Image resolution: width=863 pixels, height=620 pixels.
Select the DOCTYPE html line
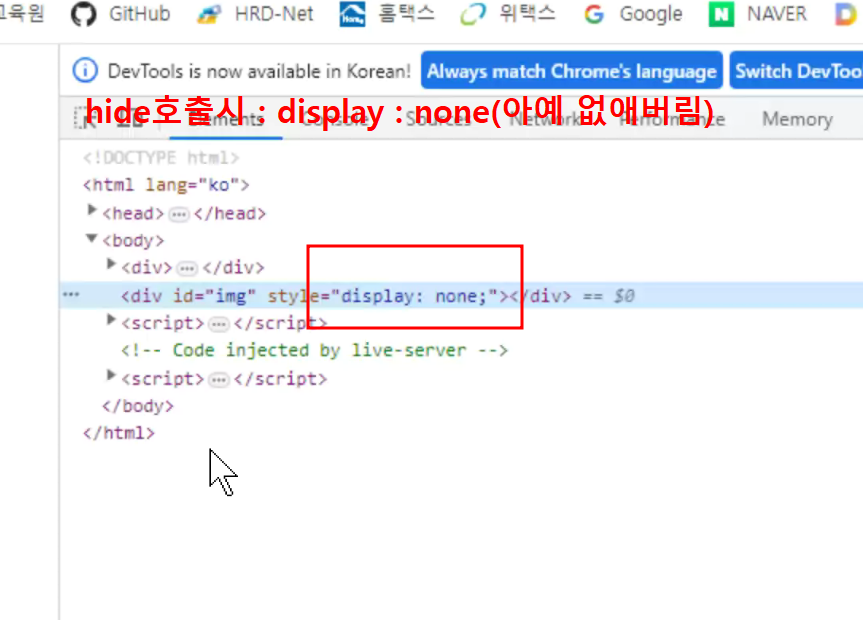coord(161,158)
